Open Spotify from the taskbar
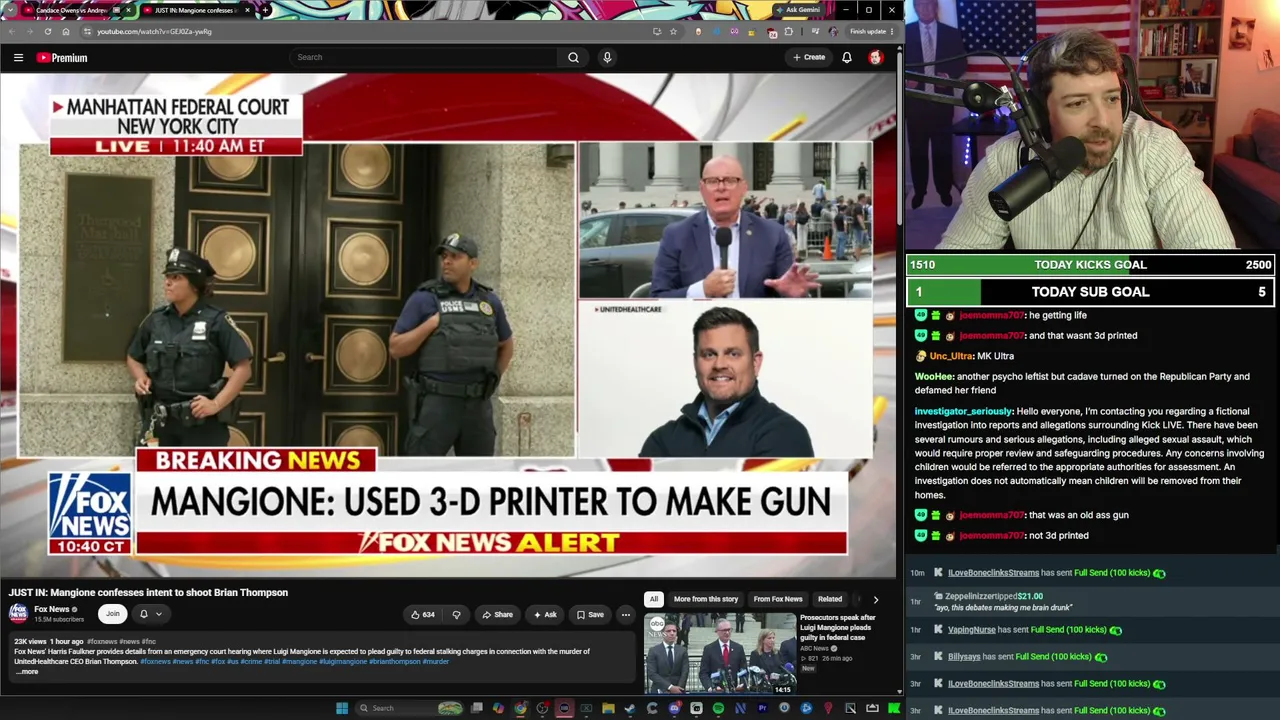This screenshot has width=1280, height=720. coord(718,708)
